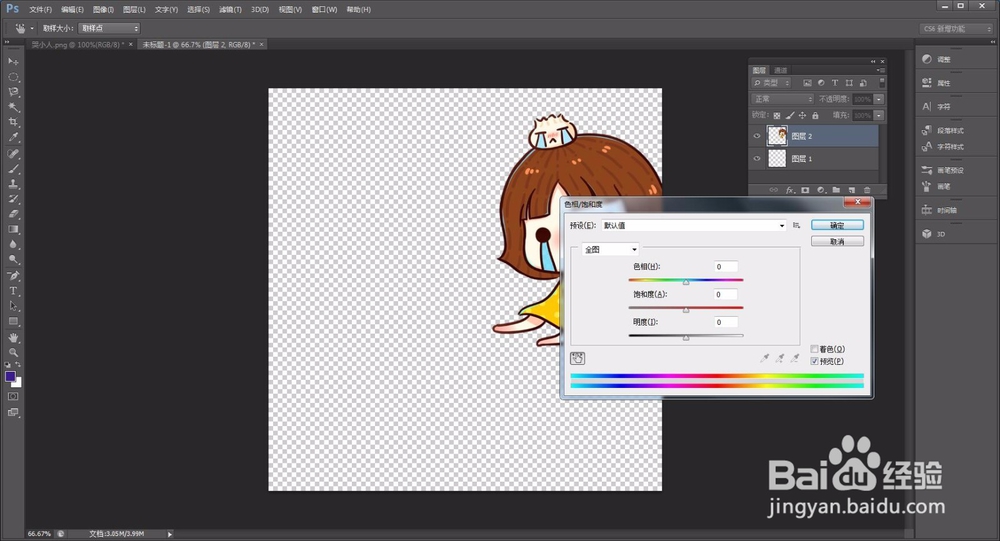The image size is (1000, 541).
Task: Click the delete layer trash icon
Action: tap(867, 190)
